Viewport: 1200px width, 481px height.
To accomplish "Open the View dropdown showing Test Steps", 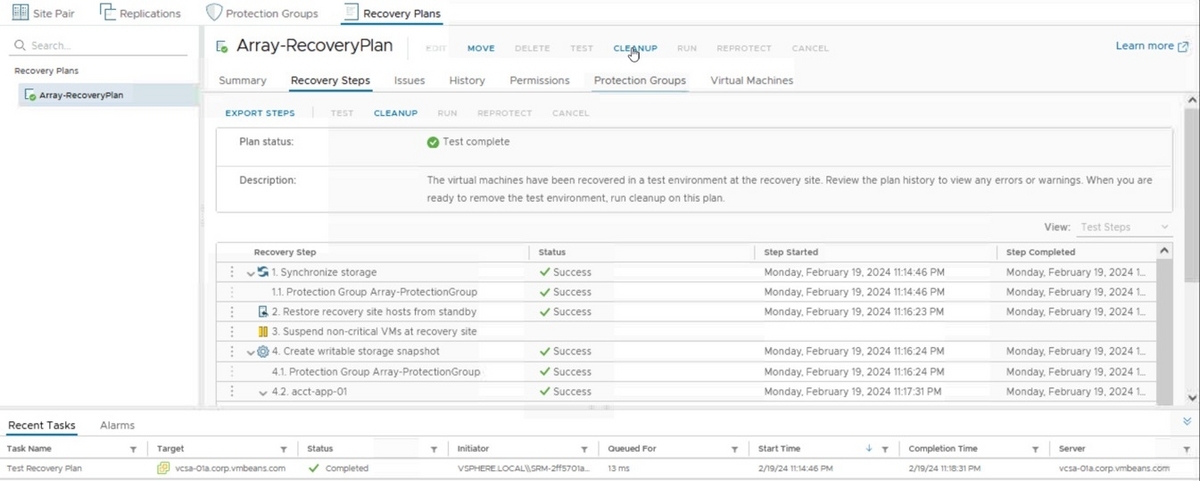I will 1123,227.
